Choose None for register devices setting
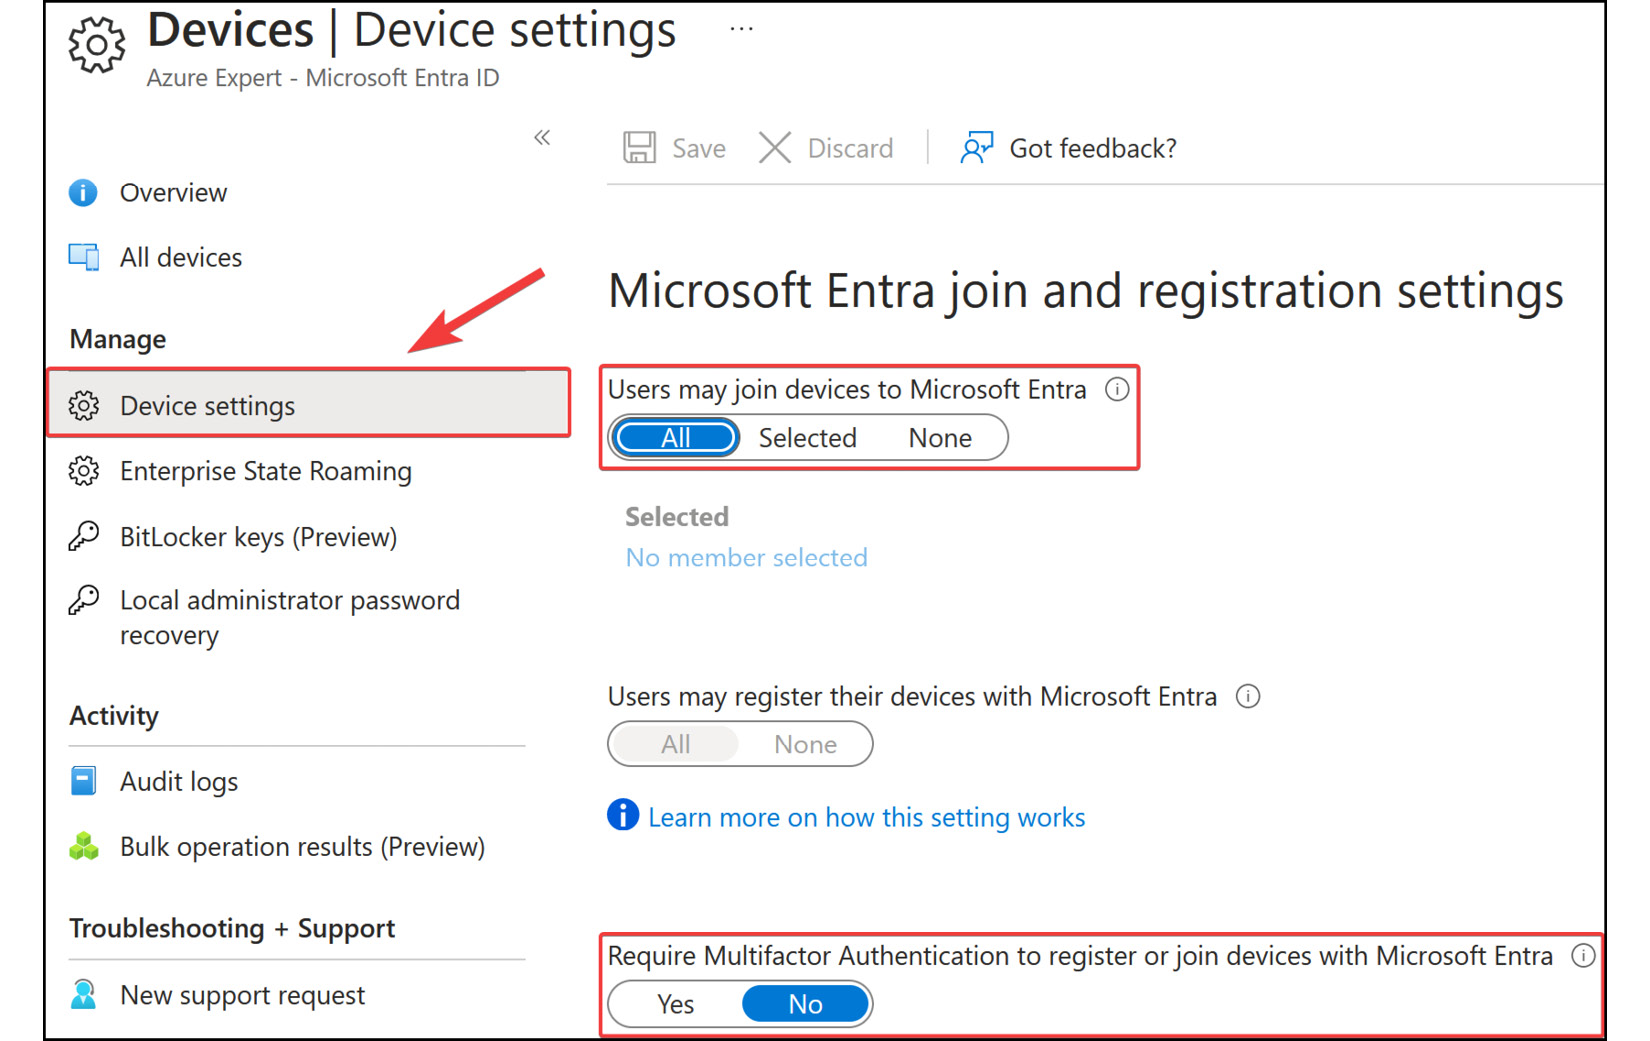The image size is (1650, 1041). 806,744
